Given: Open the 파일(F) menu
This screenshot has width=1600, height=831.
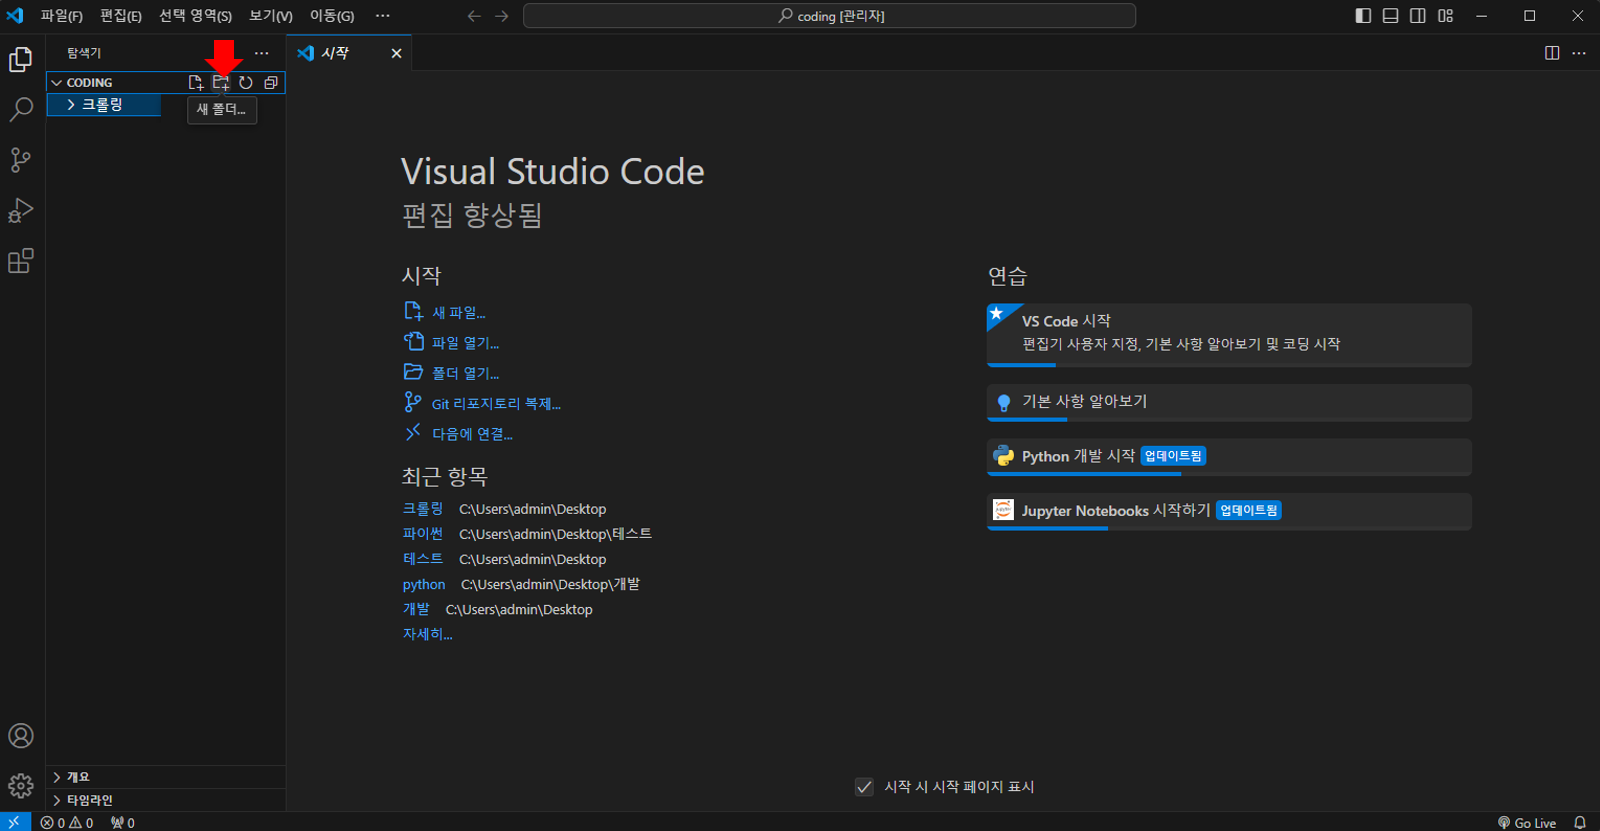Looking at the screenshot, I should 62,16.
